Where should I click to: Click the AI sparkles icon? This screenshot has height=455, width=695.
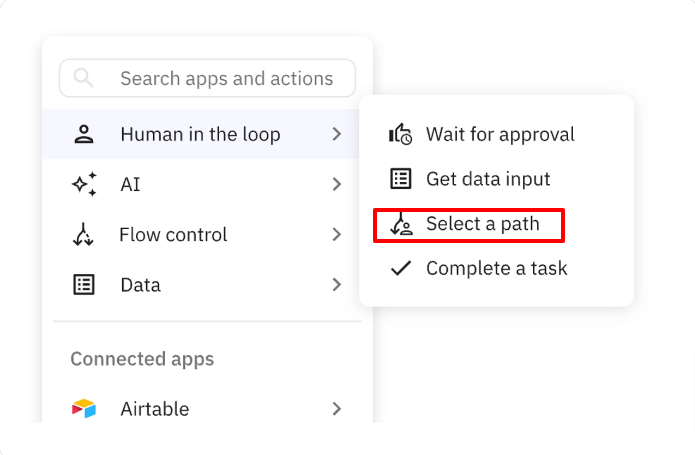(84, 184)
